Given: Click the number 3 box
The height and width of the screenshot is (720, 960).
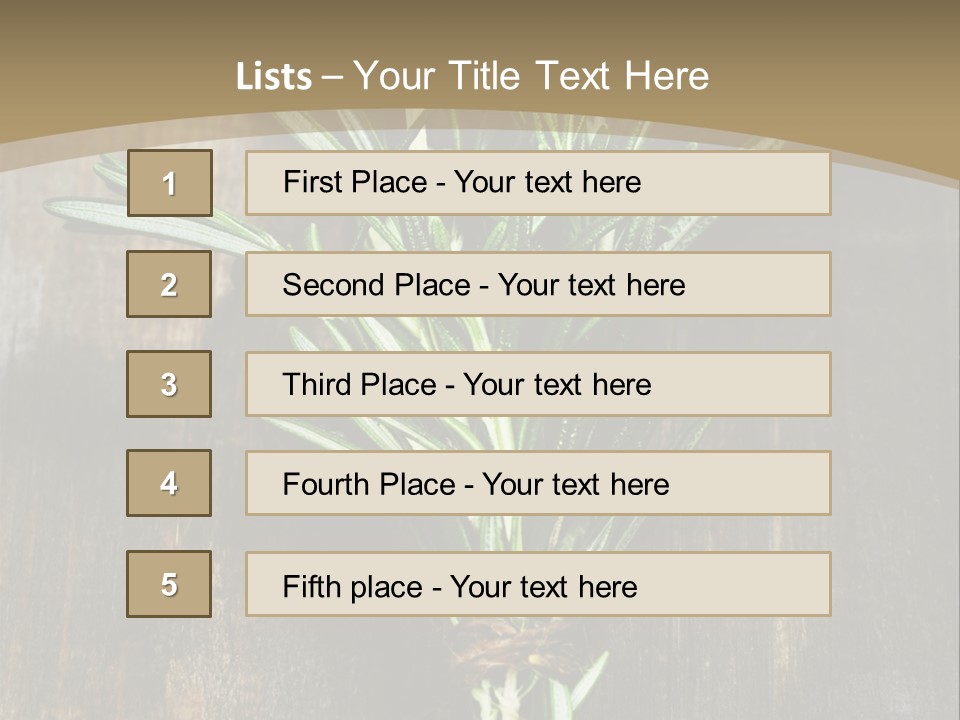Looking at the screenshot, I should 169,384.
